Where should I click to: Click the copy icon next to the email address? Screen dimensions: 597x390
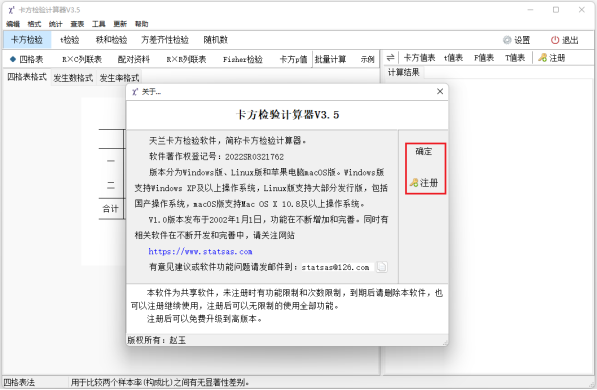tap(382, 267)
